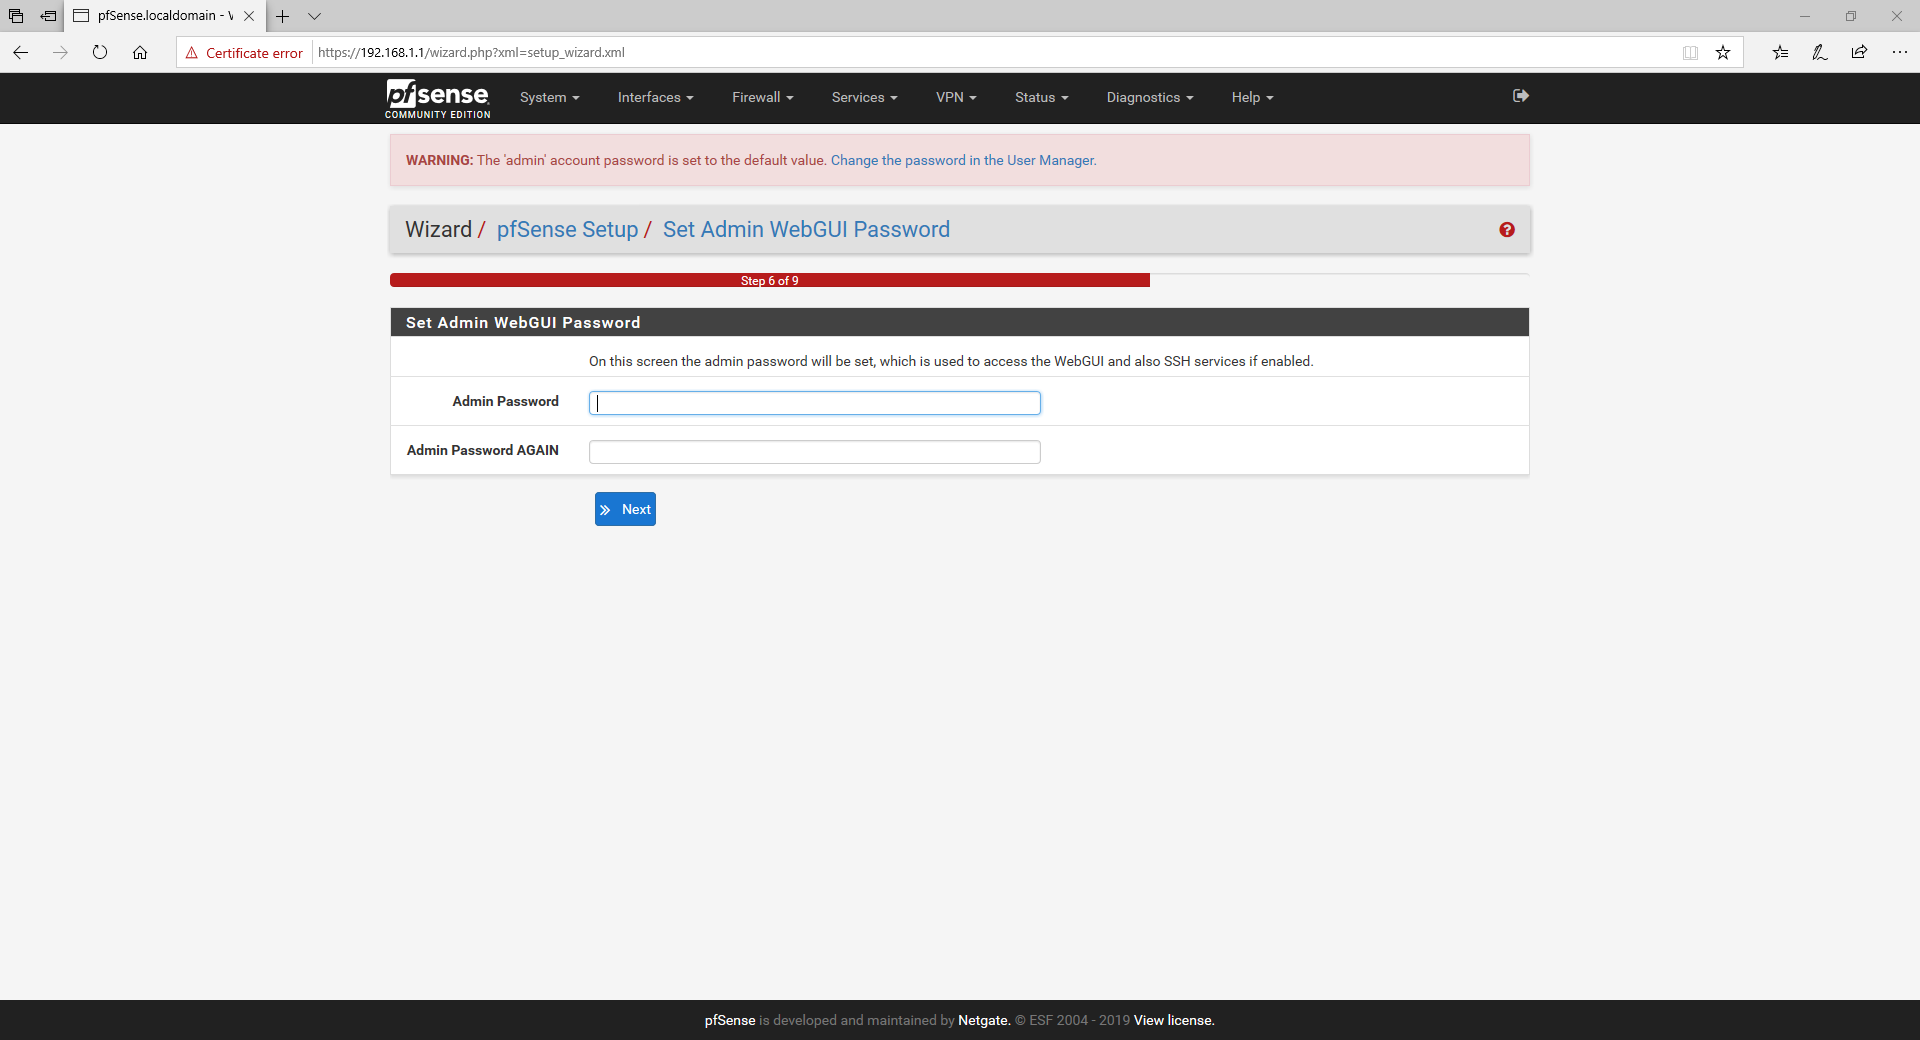1920x1040 pixels.
Task: Open the Interfaces menu
Action: 655,98
